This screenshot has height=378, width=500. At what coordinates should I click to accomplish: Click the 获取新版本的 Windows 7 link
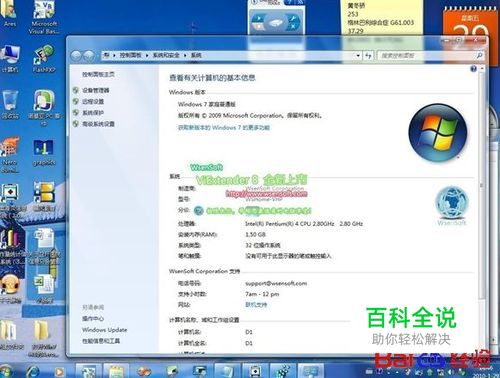coord(224,127)
